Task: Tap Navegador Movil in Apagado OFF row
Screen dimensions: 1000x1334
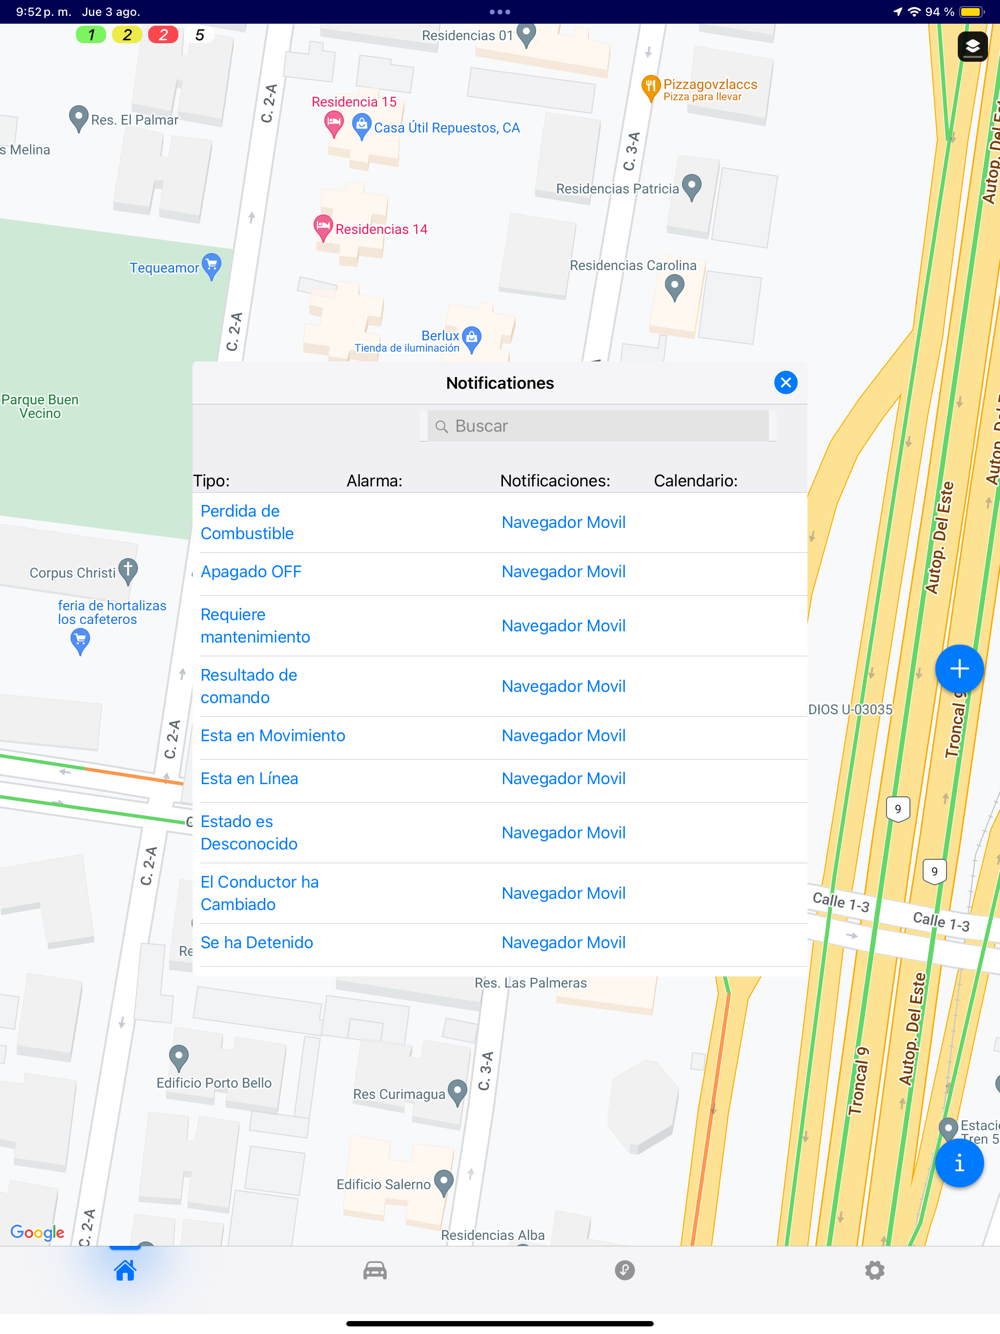Action: tap(564, 572)
